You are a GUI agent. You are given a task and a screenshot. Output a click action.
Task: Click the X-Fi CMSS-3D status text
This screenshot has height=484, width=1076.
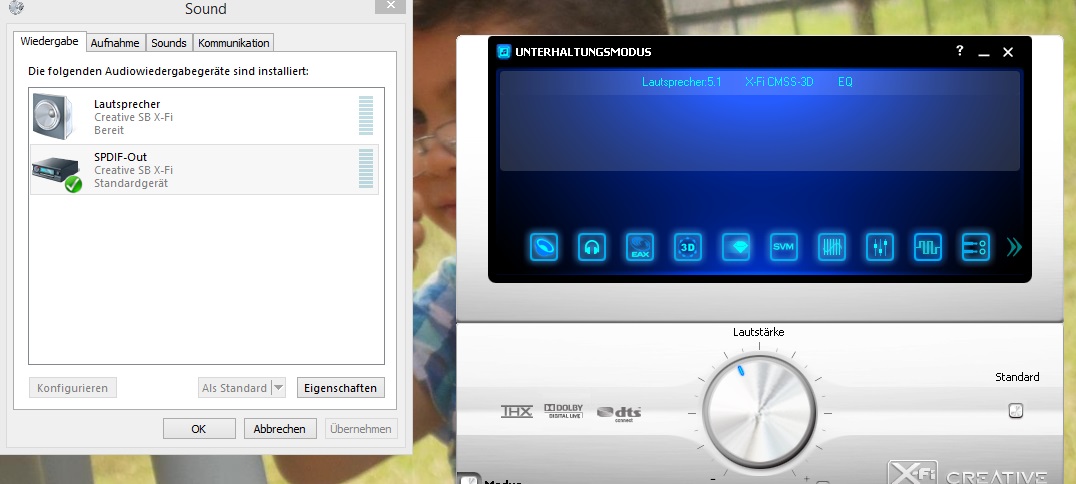[x=779, y=82]
